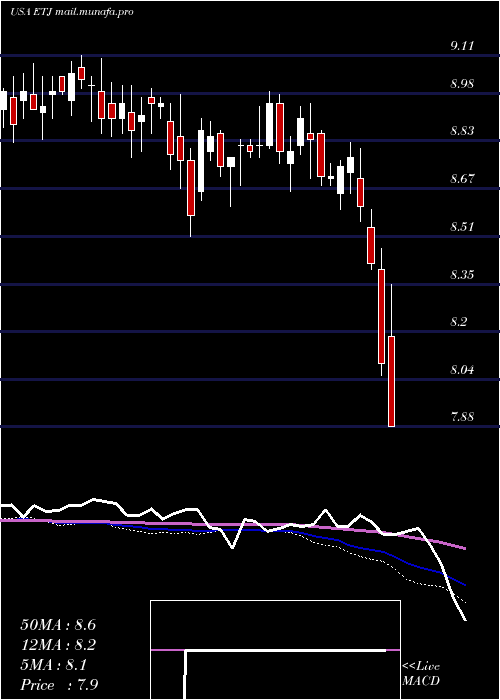Click the '<<Live MACD' label
Screen dimensions: 500x700
(x=421, y=674)
